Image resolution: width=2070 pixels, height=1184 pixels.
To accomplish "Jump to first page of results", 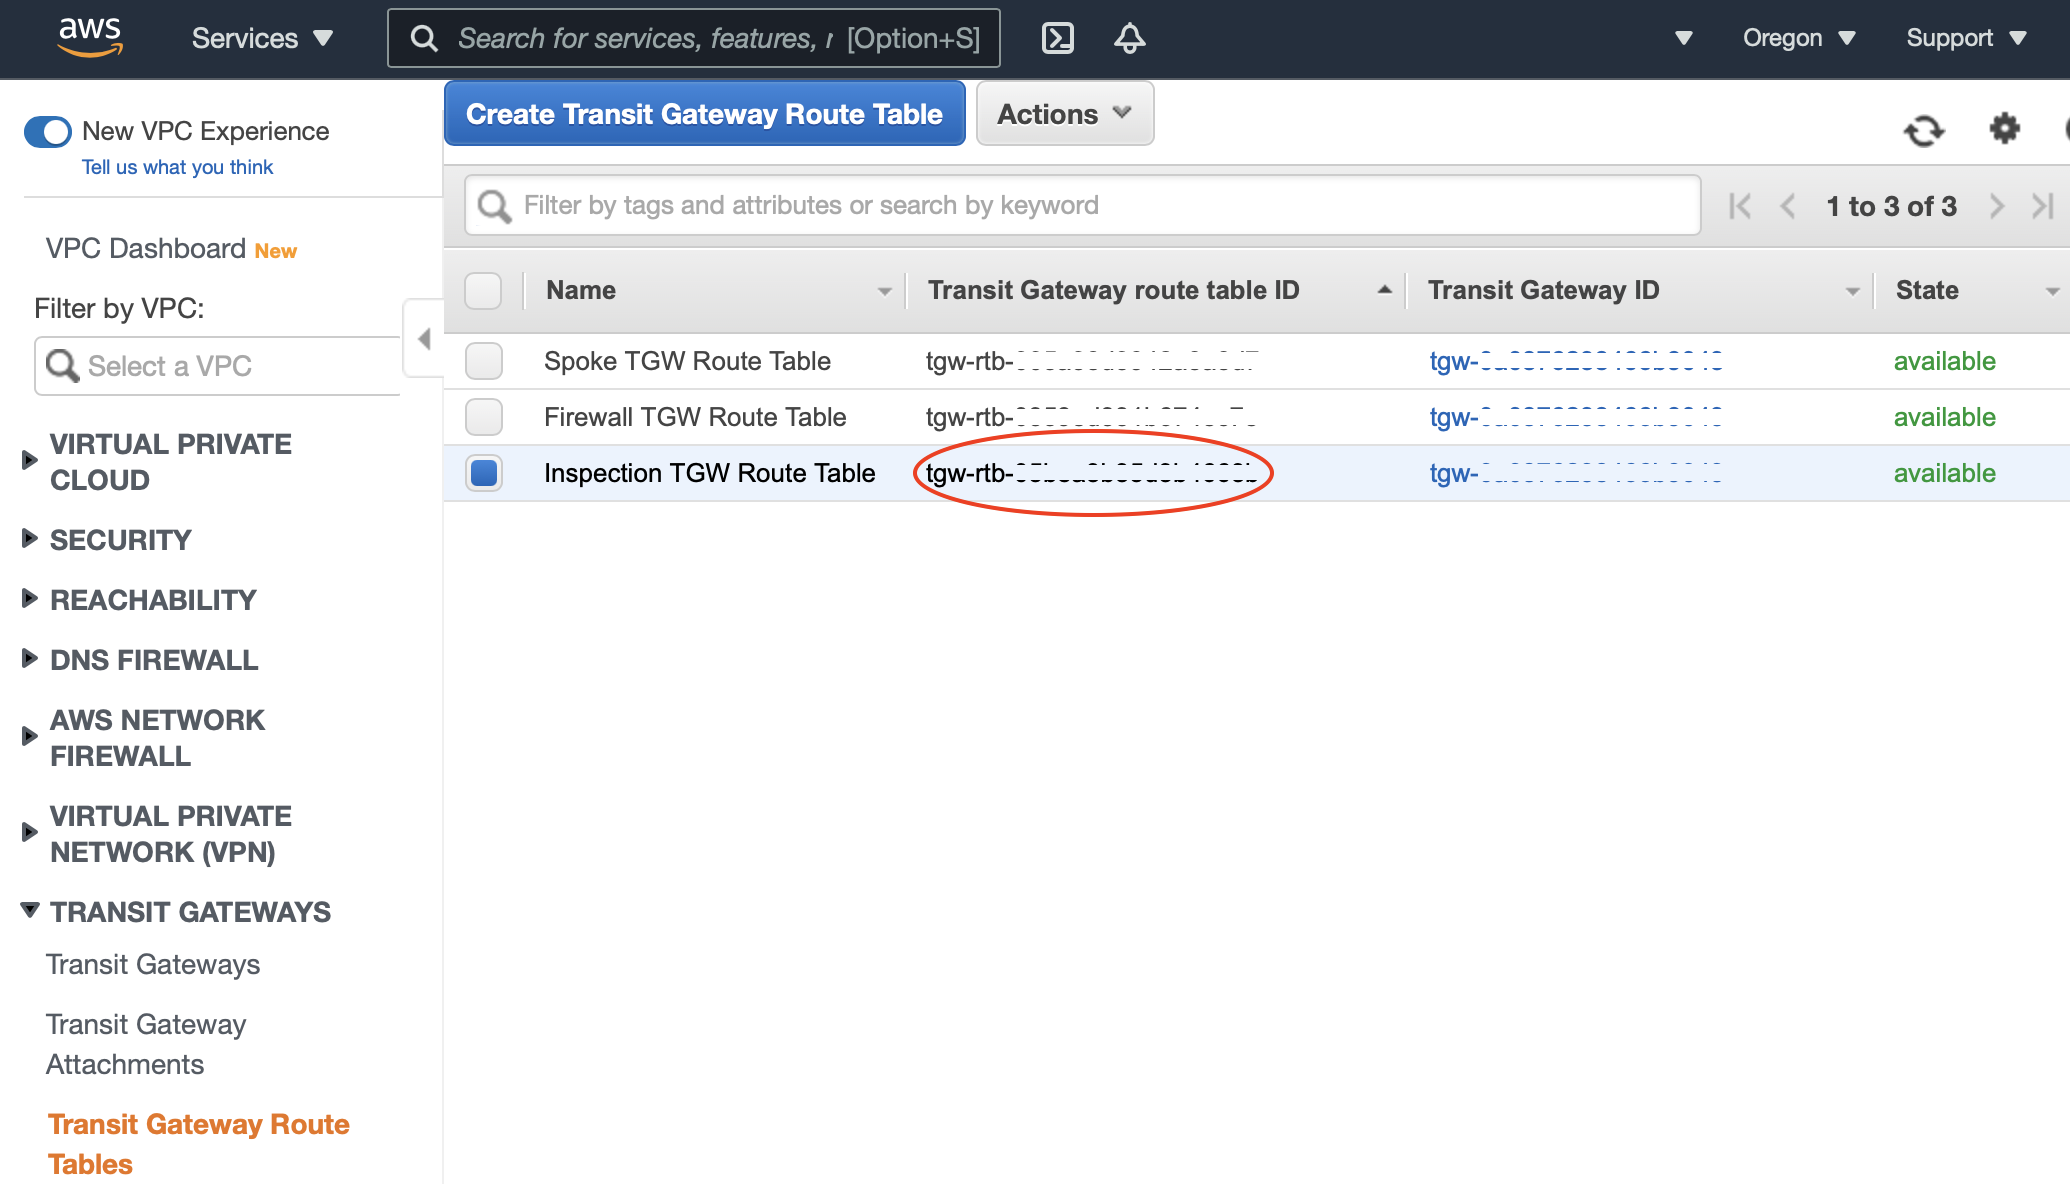I will 1740,206.
